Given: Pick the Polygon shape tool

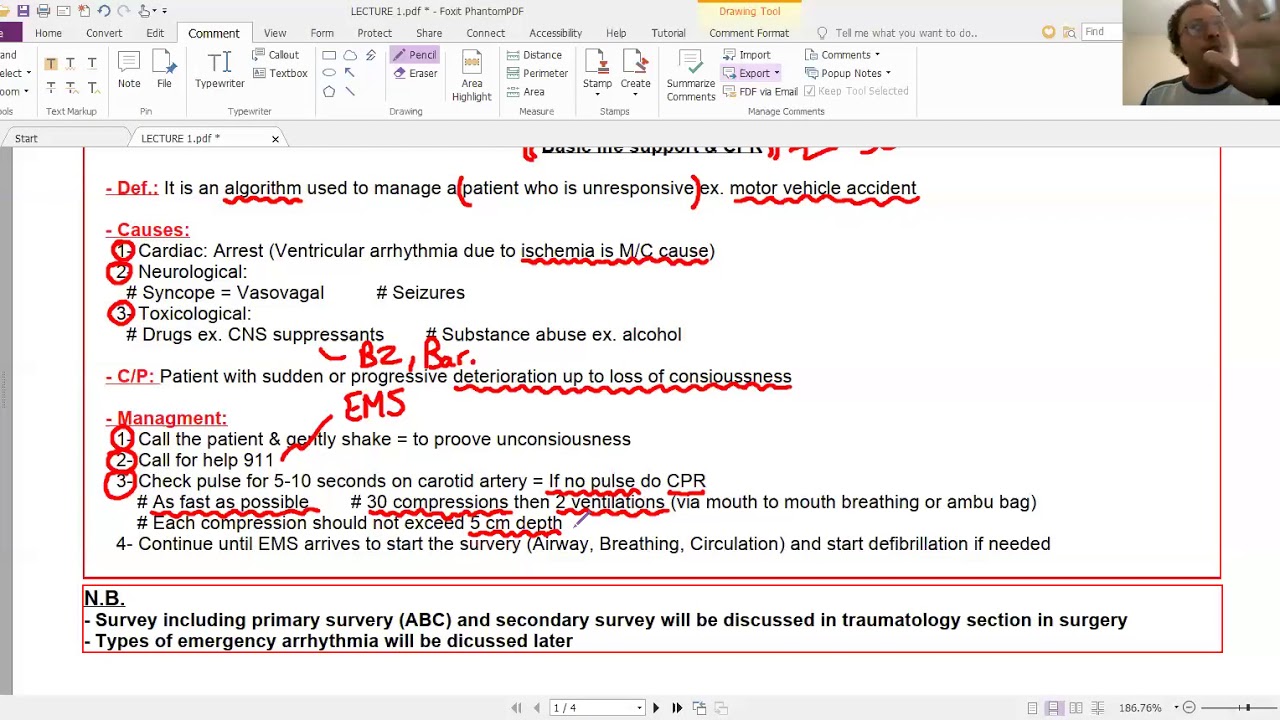Looking at the screenshot, I should tap(329, 91).
